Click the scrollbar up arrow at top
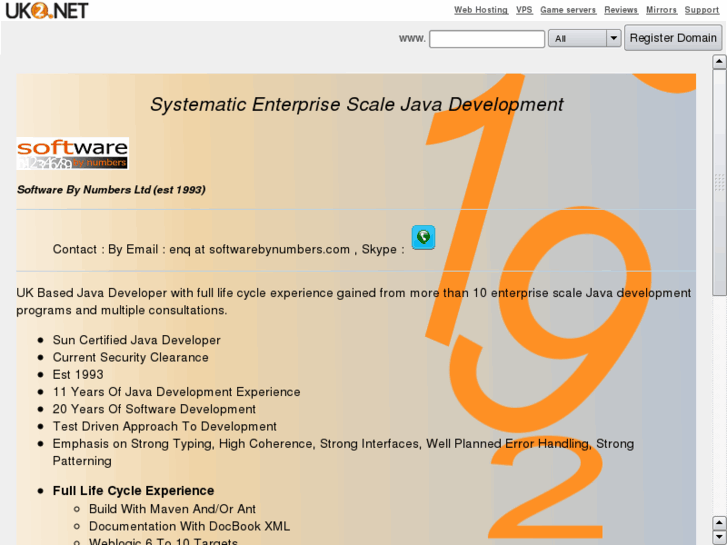Viewport: 727px width, 545px height. (719, 62)
